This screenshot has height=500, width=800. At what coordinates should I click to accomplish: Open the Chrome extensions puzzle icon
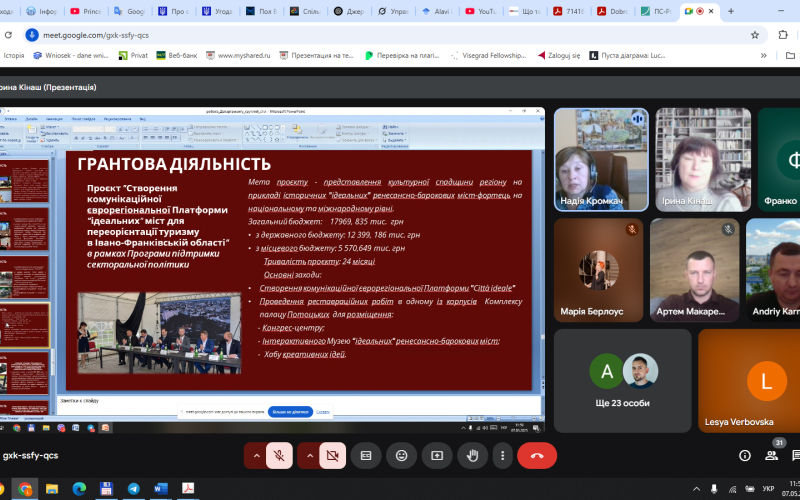coord(783,35)
